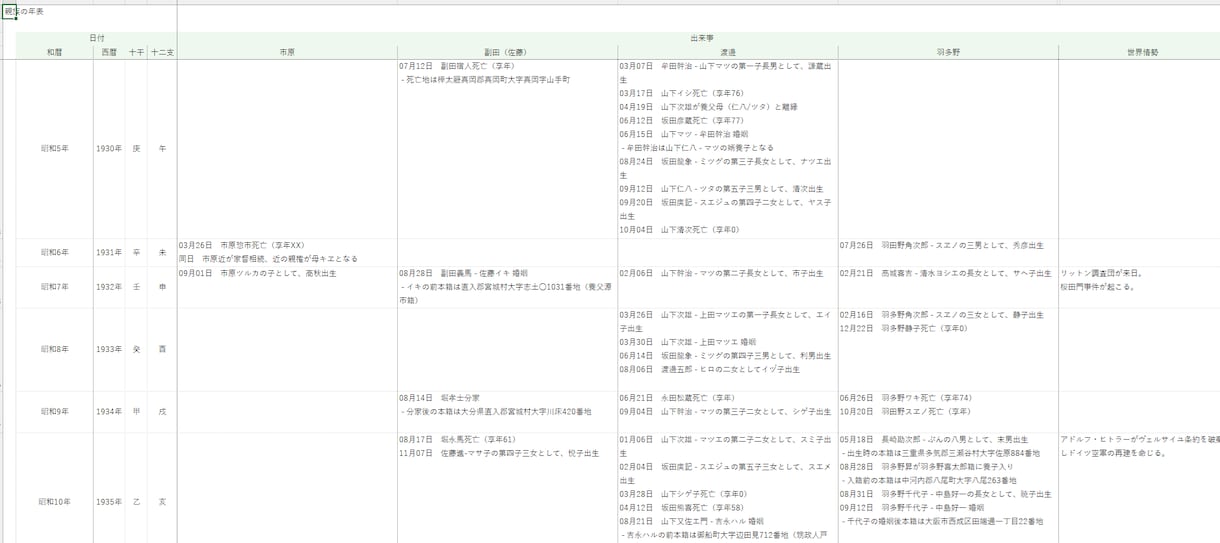Select the cell starting 07月12日 副田

pyautogui.click(x=507, y=148)
